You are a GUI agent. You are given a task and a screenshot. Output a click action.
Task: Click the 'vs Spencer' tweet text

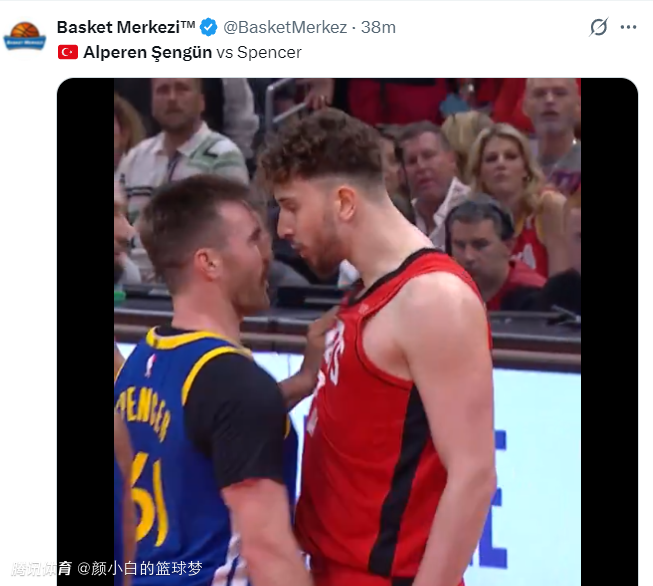[259, 52]
